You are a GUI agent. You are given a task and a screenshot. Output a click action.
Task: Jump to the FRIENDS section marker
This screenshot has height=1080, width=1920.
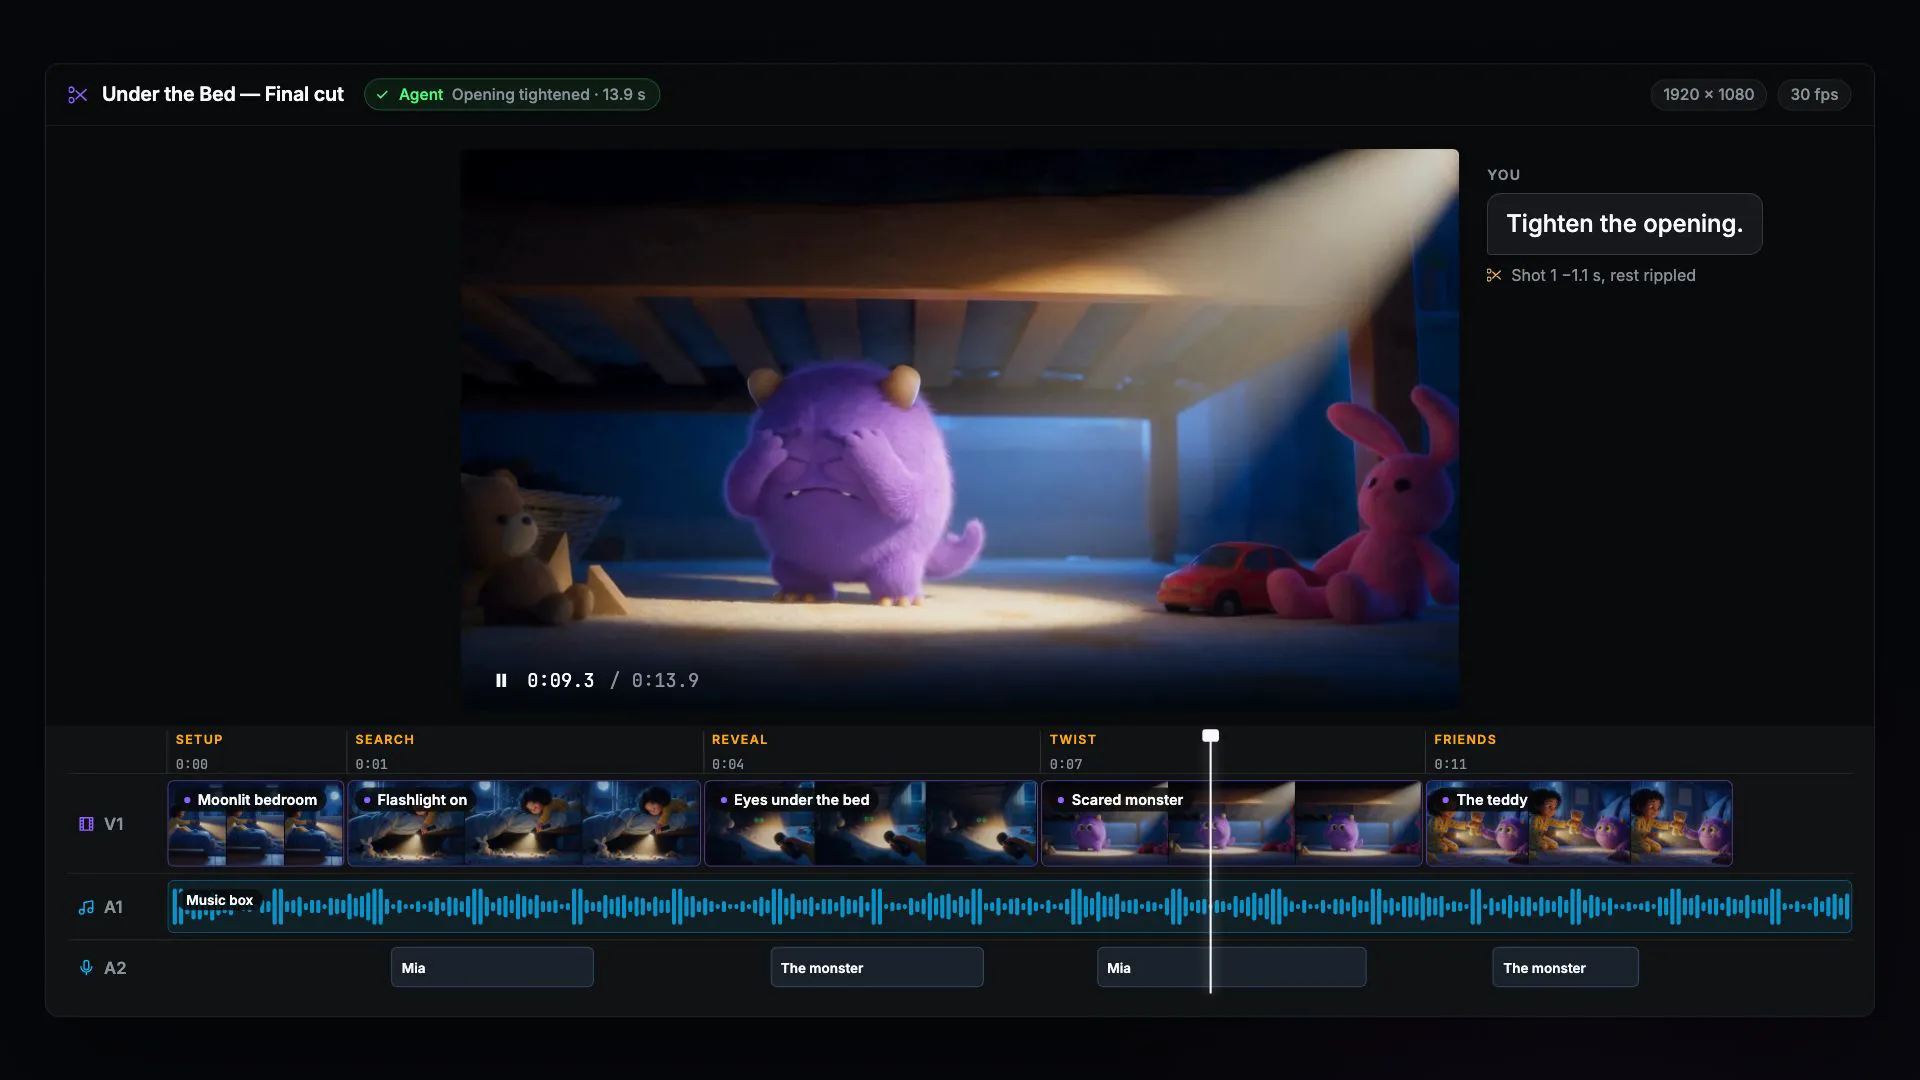[x=1465, y=740]
